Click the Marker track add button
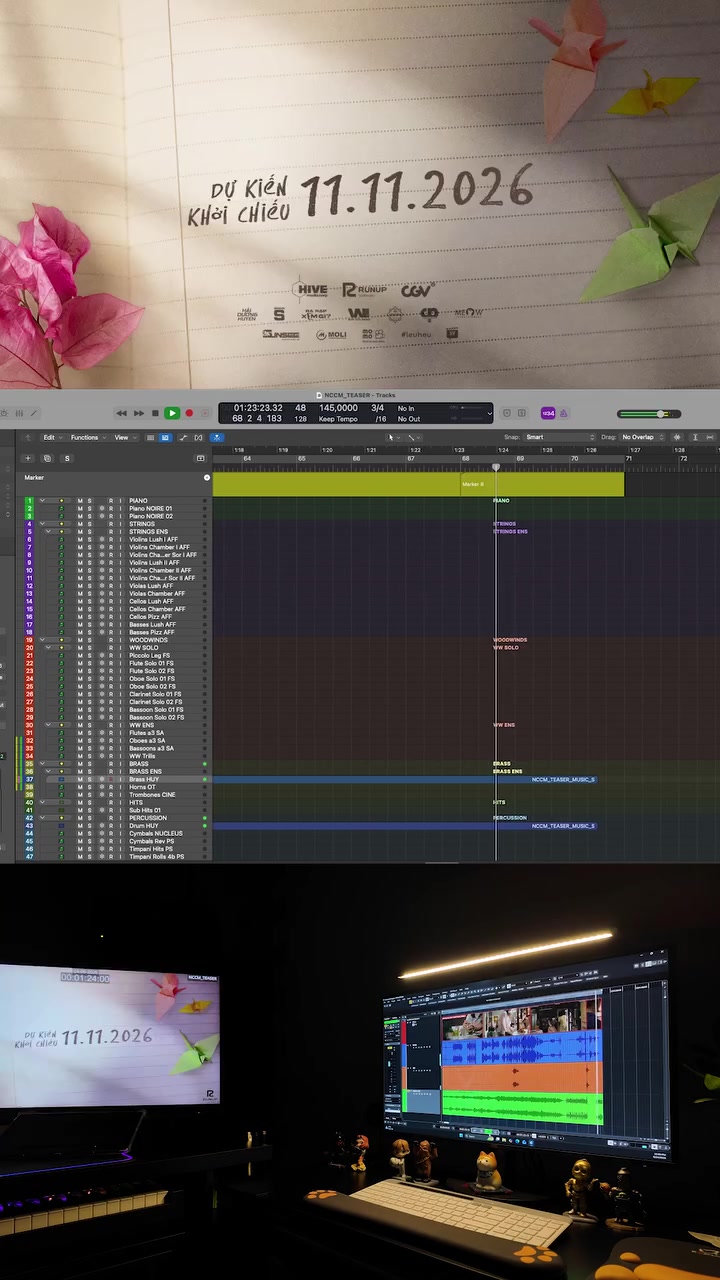 point(207,477)
